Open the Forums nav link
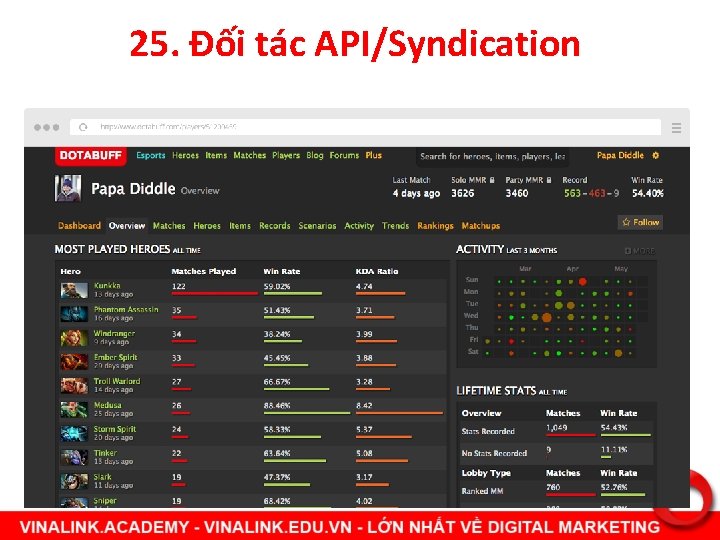The height and width of the screenshot is (540, 720). point(344,155)
